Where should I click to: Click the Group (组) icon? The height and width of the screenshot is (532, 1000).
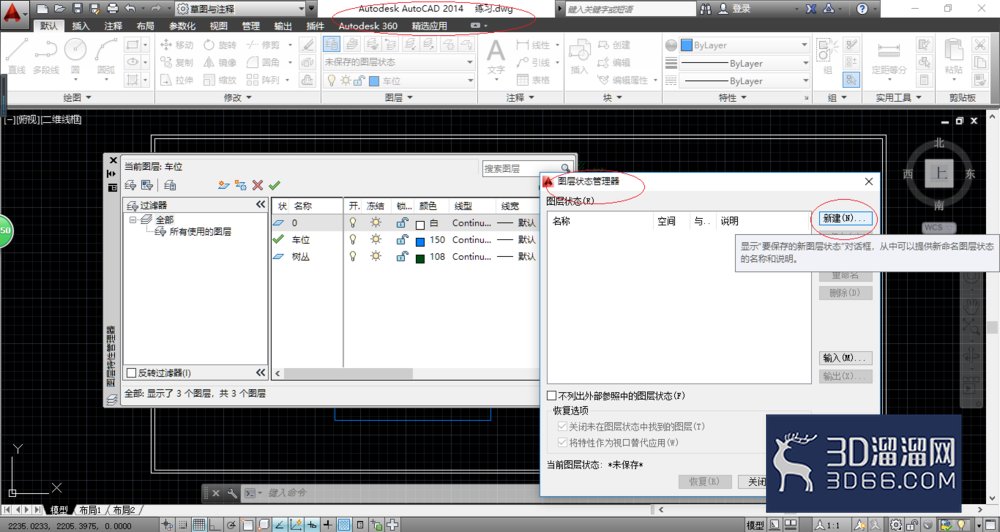pos(827,56)
